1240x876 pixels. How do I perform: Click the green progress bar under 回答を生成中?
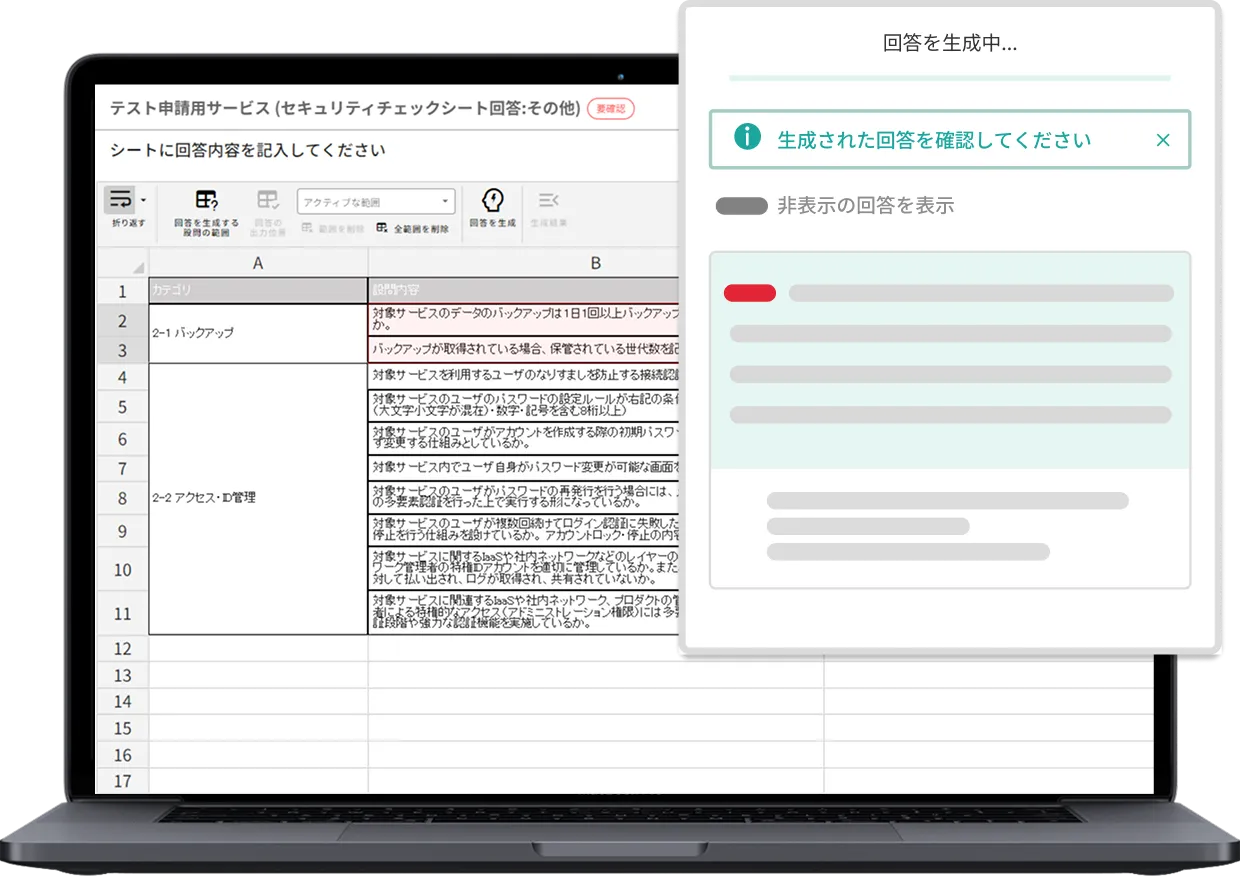(x=949, y=77)
